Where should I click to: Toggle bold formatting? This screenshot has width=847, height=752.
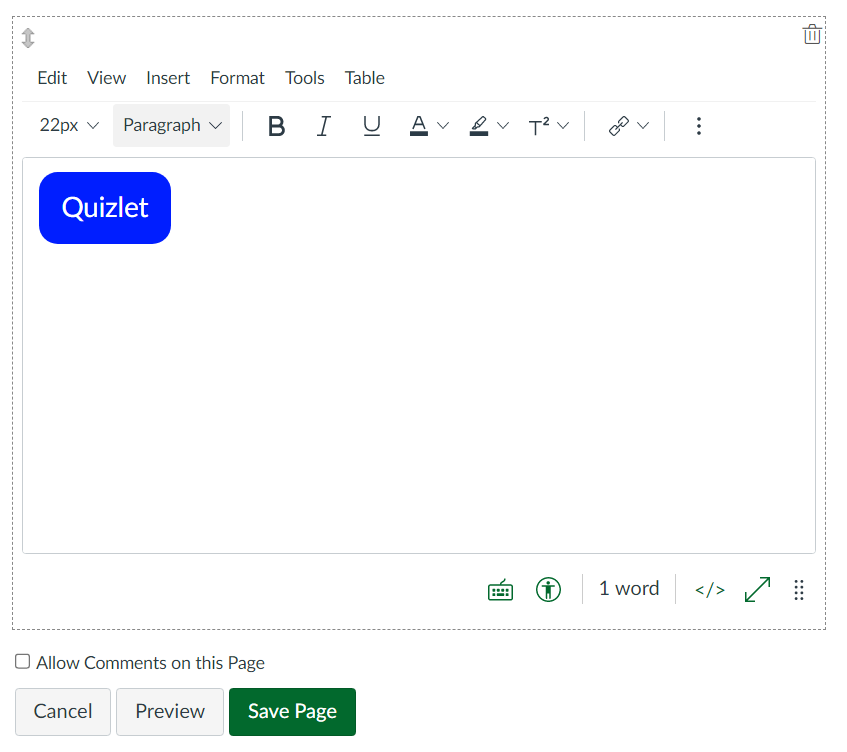276,126
